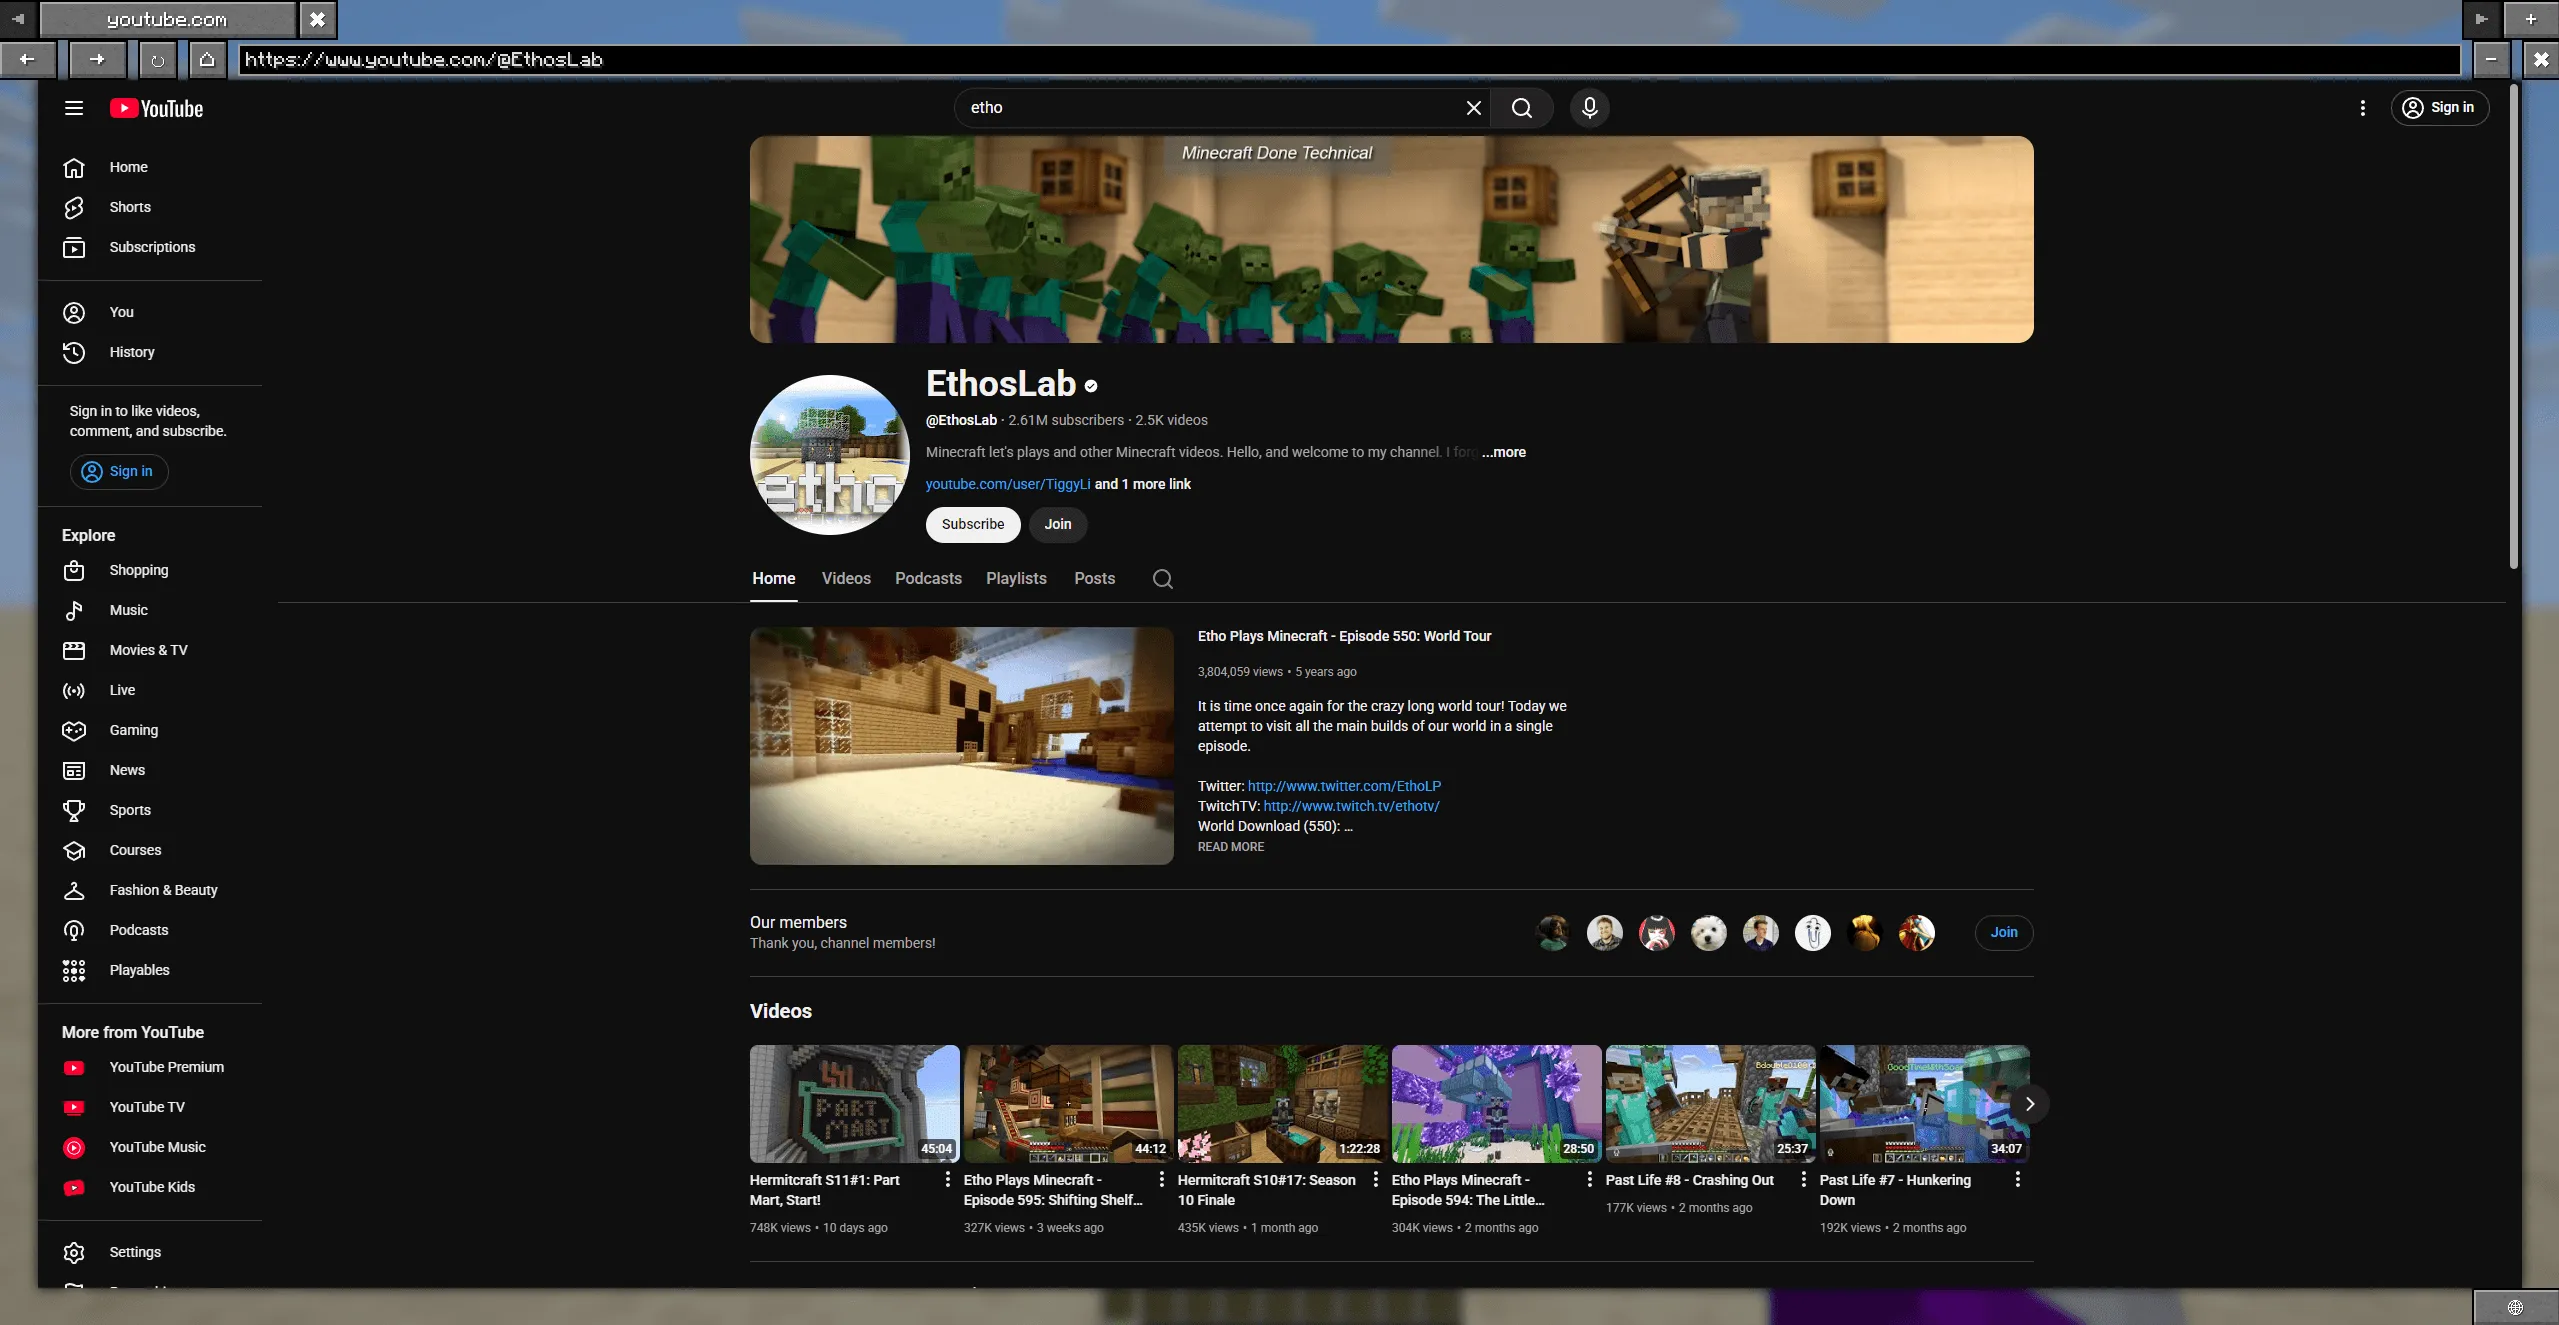Go forward using browser forward arrow
Image resolution: width=2559 pixels, height=1325 pixels.
click(x=97, y=60)
